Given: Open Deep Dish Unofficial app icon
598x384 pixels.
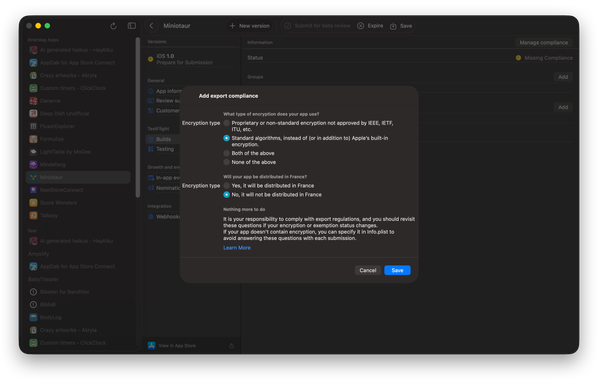Looking at the screenshot, I should (34, 113).
